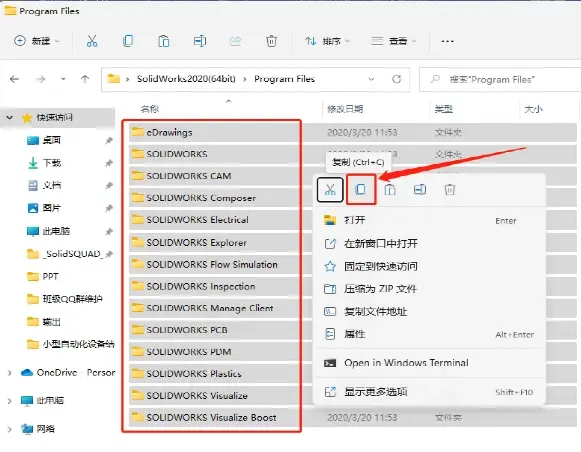
Task: Open the 新建 (New) dropdown button
Action: click(x=36, y=41)
